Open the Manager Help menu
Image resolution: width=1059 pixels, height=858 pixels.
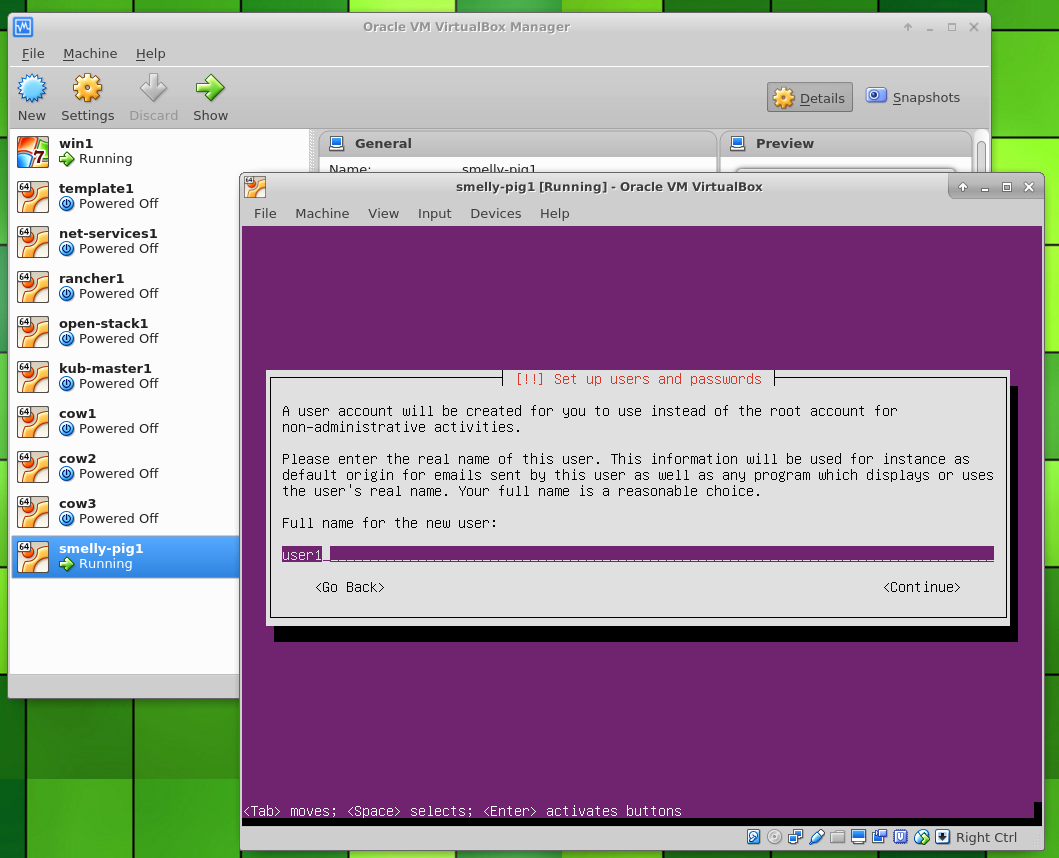pos(150,53)
